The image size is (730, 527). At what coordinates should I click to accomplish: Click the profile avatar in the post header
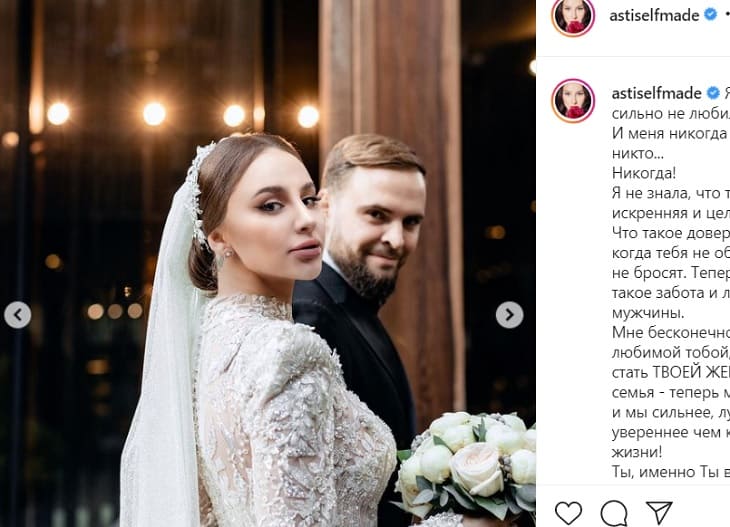tap(573, 15)
